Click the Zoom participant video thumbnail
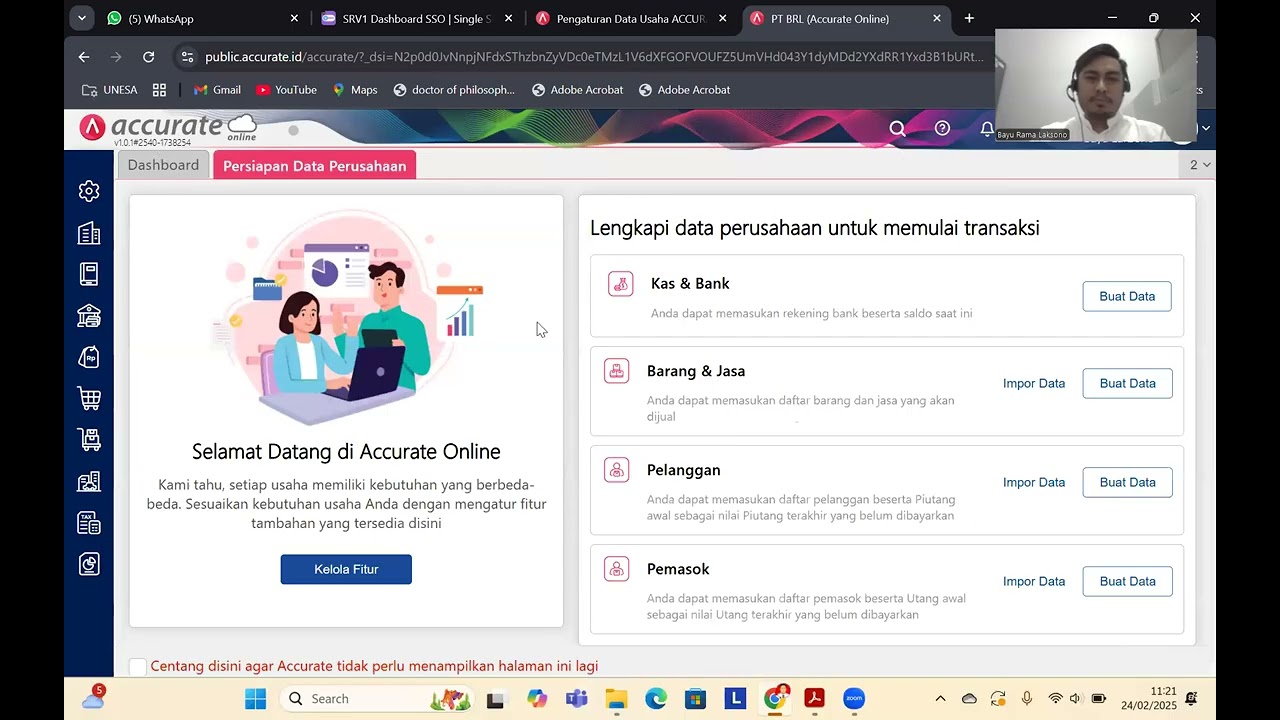This screenshot has height=720, width=1280. tap(1096, 85)
